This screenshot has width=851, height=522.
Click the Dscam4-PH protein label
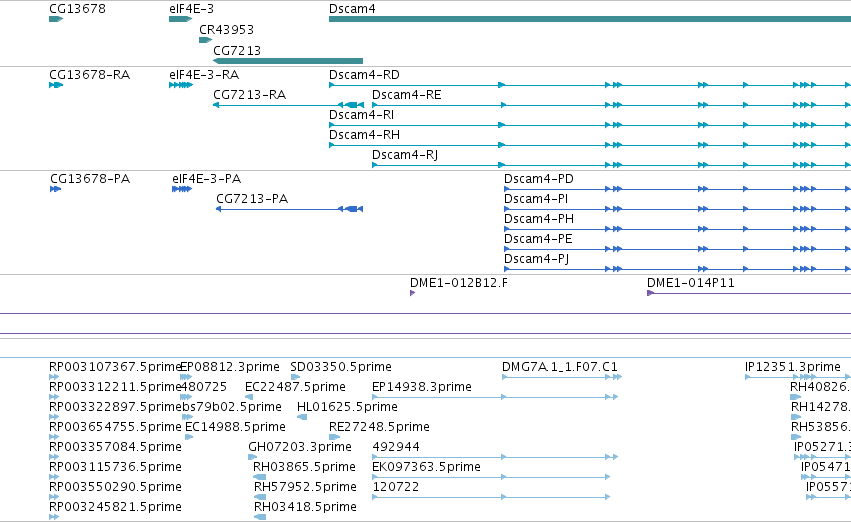tap(539, 219)
